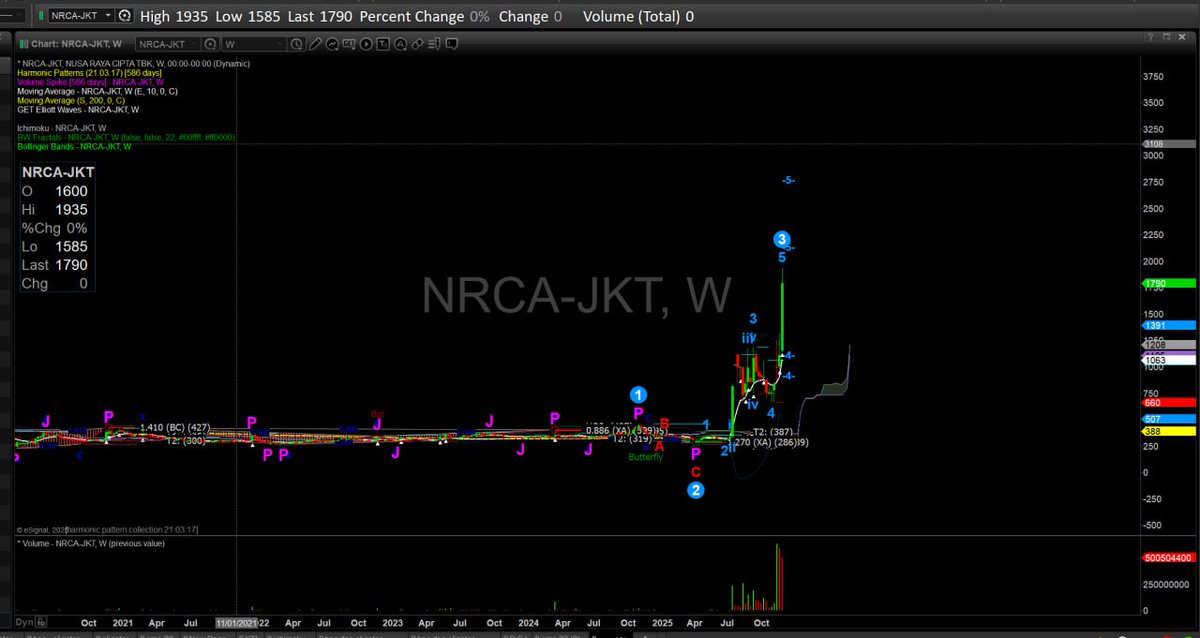Click the red 560 price axis marker
The height and width of the screenshot is (638, 1200).
pos(1169,401)
